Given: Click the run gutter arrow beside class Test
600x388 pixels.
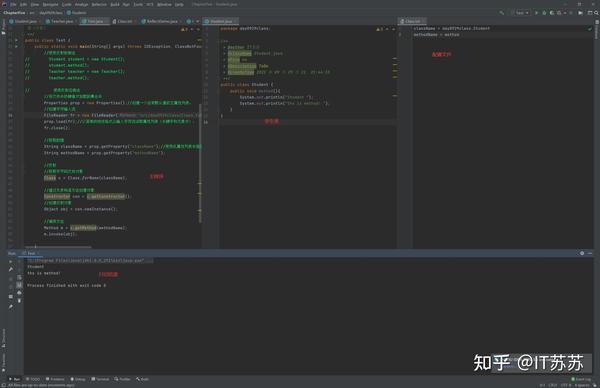Looking at the screenshot, I should [x=16, y=40].
